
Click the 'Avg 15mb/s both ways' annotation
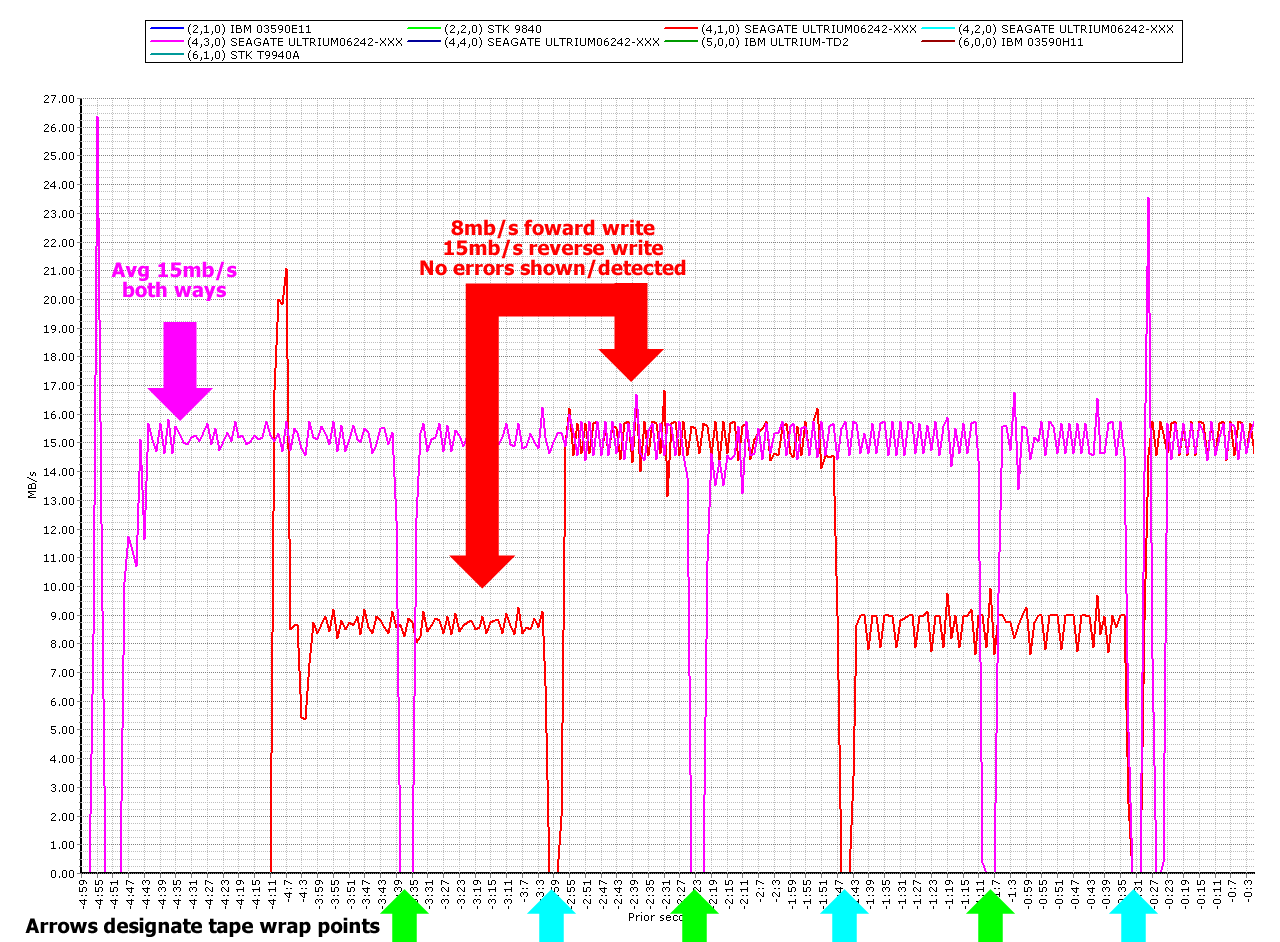tap(174, 280)
